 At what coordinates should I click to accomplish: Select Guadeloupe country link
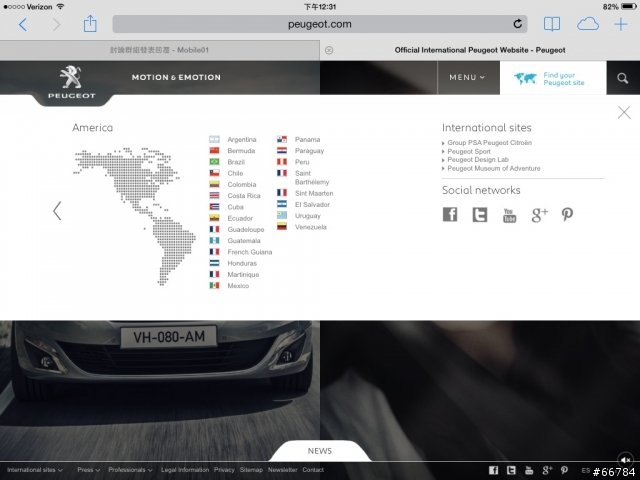click(x=246, y=230)
